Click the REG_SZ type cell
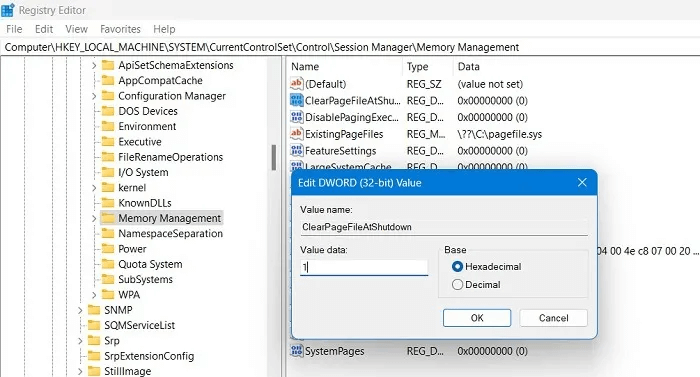Image resolution: width=700 pixels, height=377 pixels. pyautogui.click(x=424, y=84)
